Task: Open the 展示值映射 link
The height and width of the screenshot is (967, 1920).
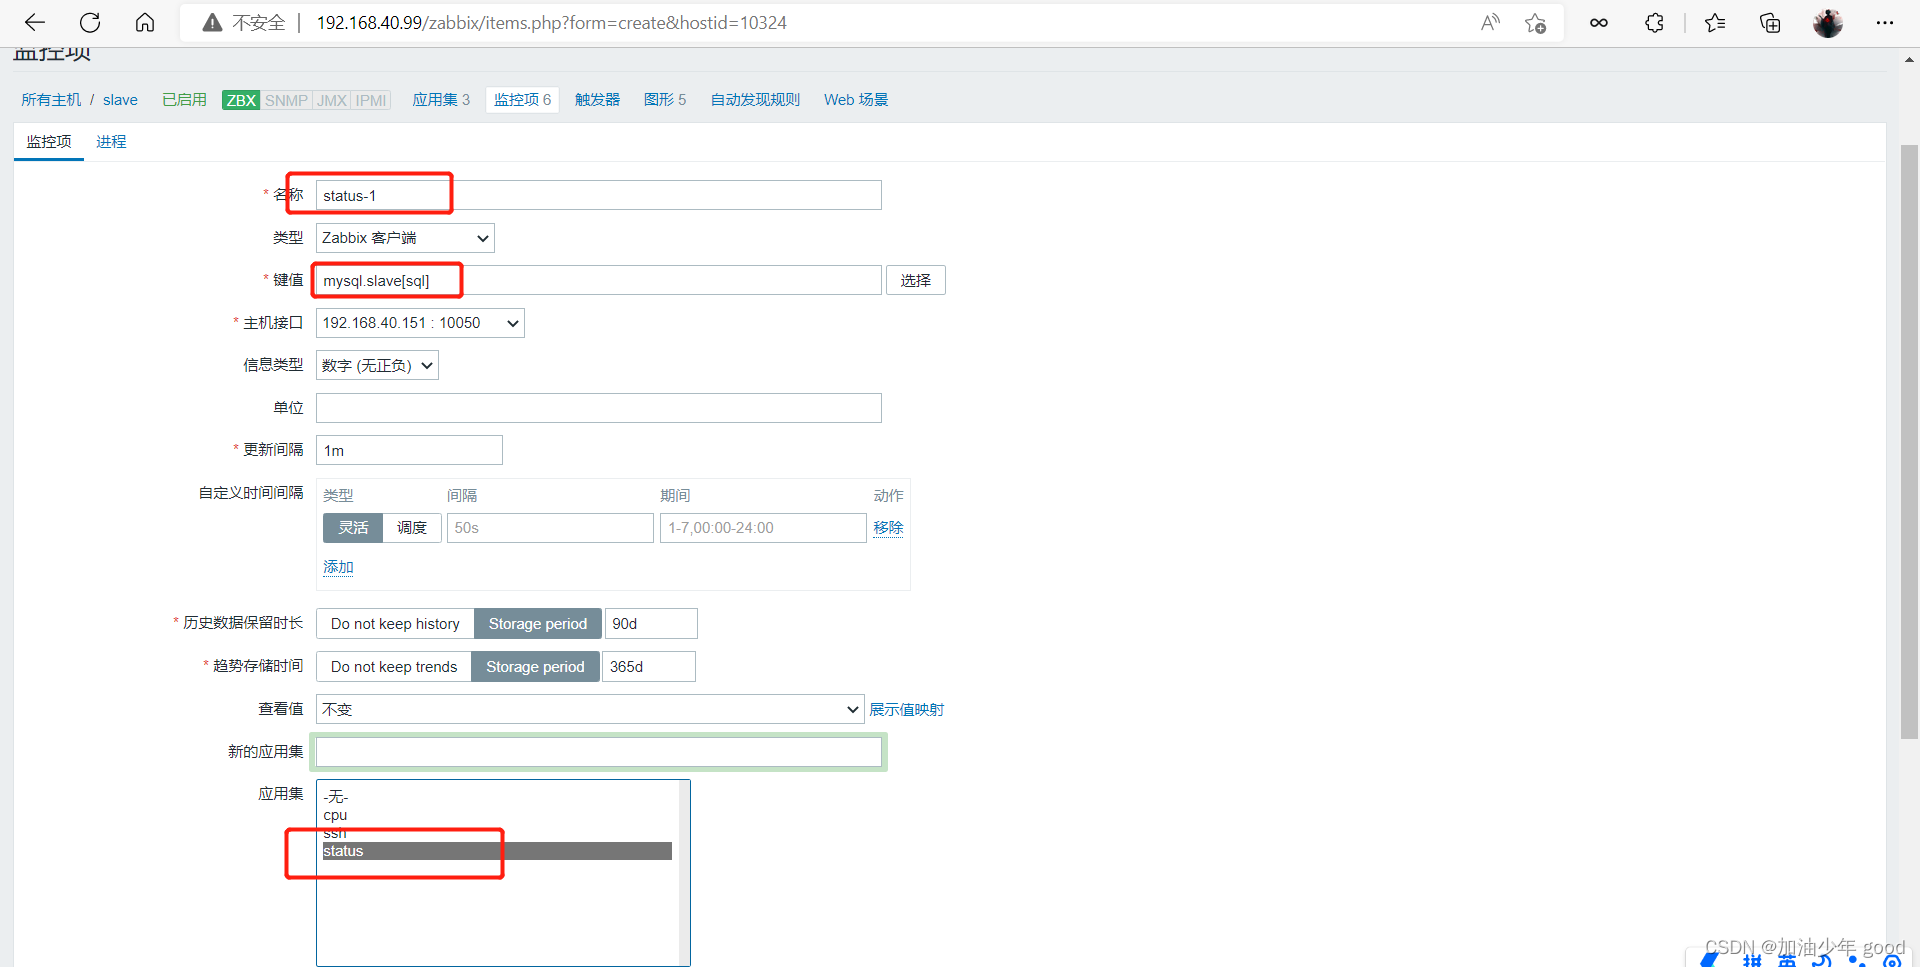Action: [906, 709]
